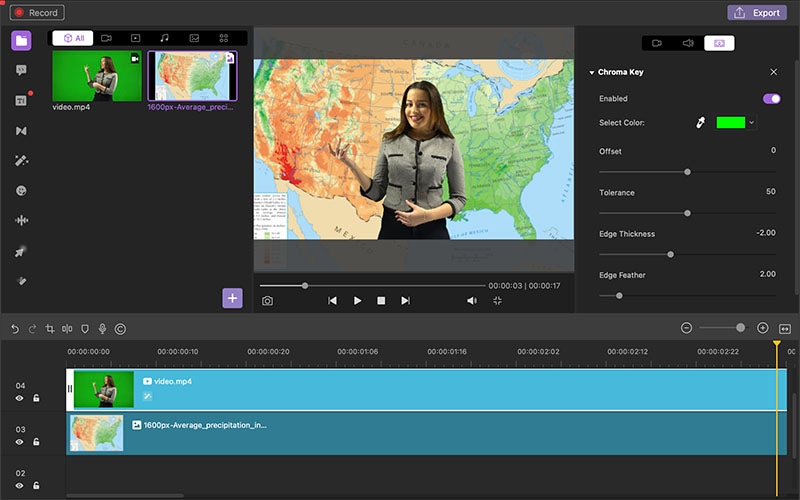Undo the last edit
Screen dimensions: 800x500
point(15,329)
